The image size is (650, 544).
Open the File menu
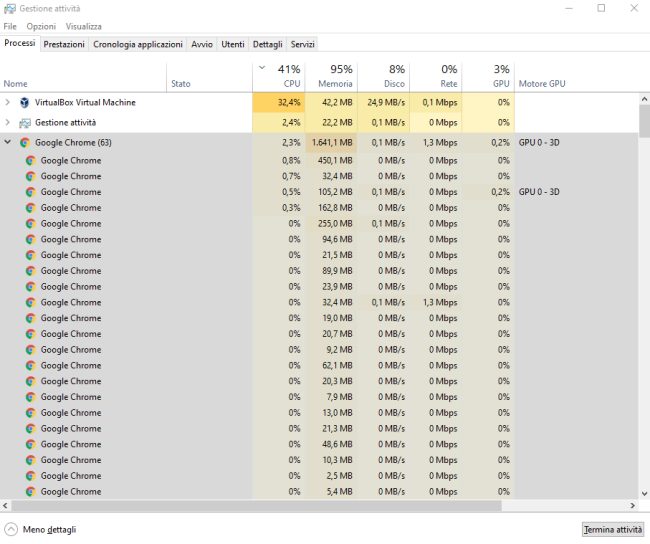click(x=10, y=27)
